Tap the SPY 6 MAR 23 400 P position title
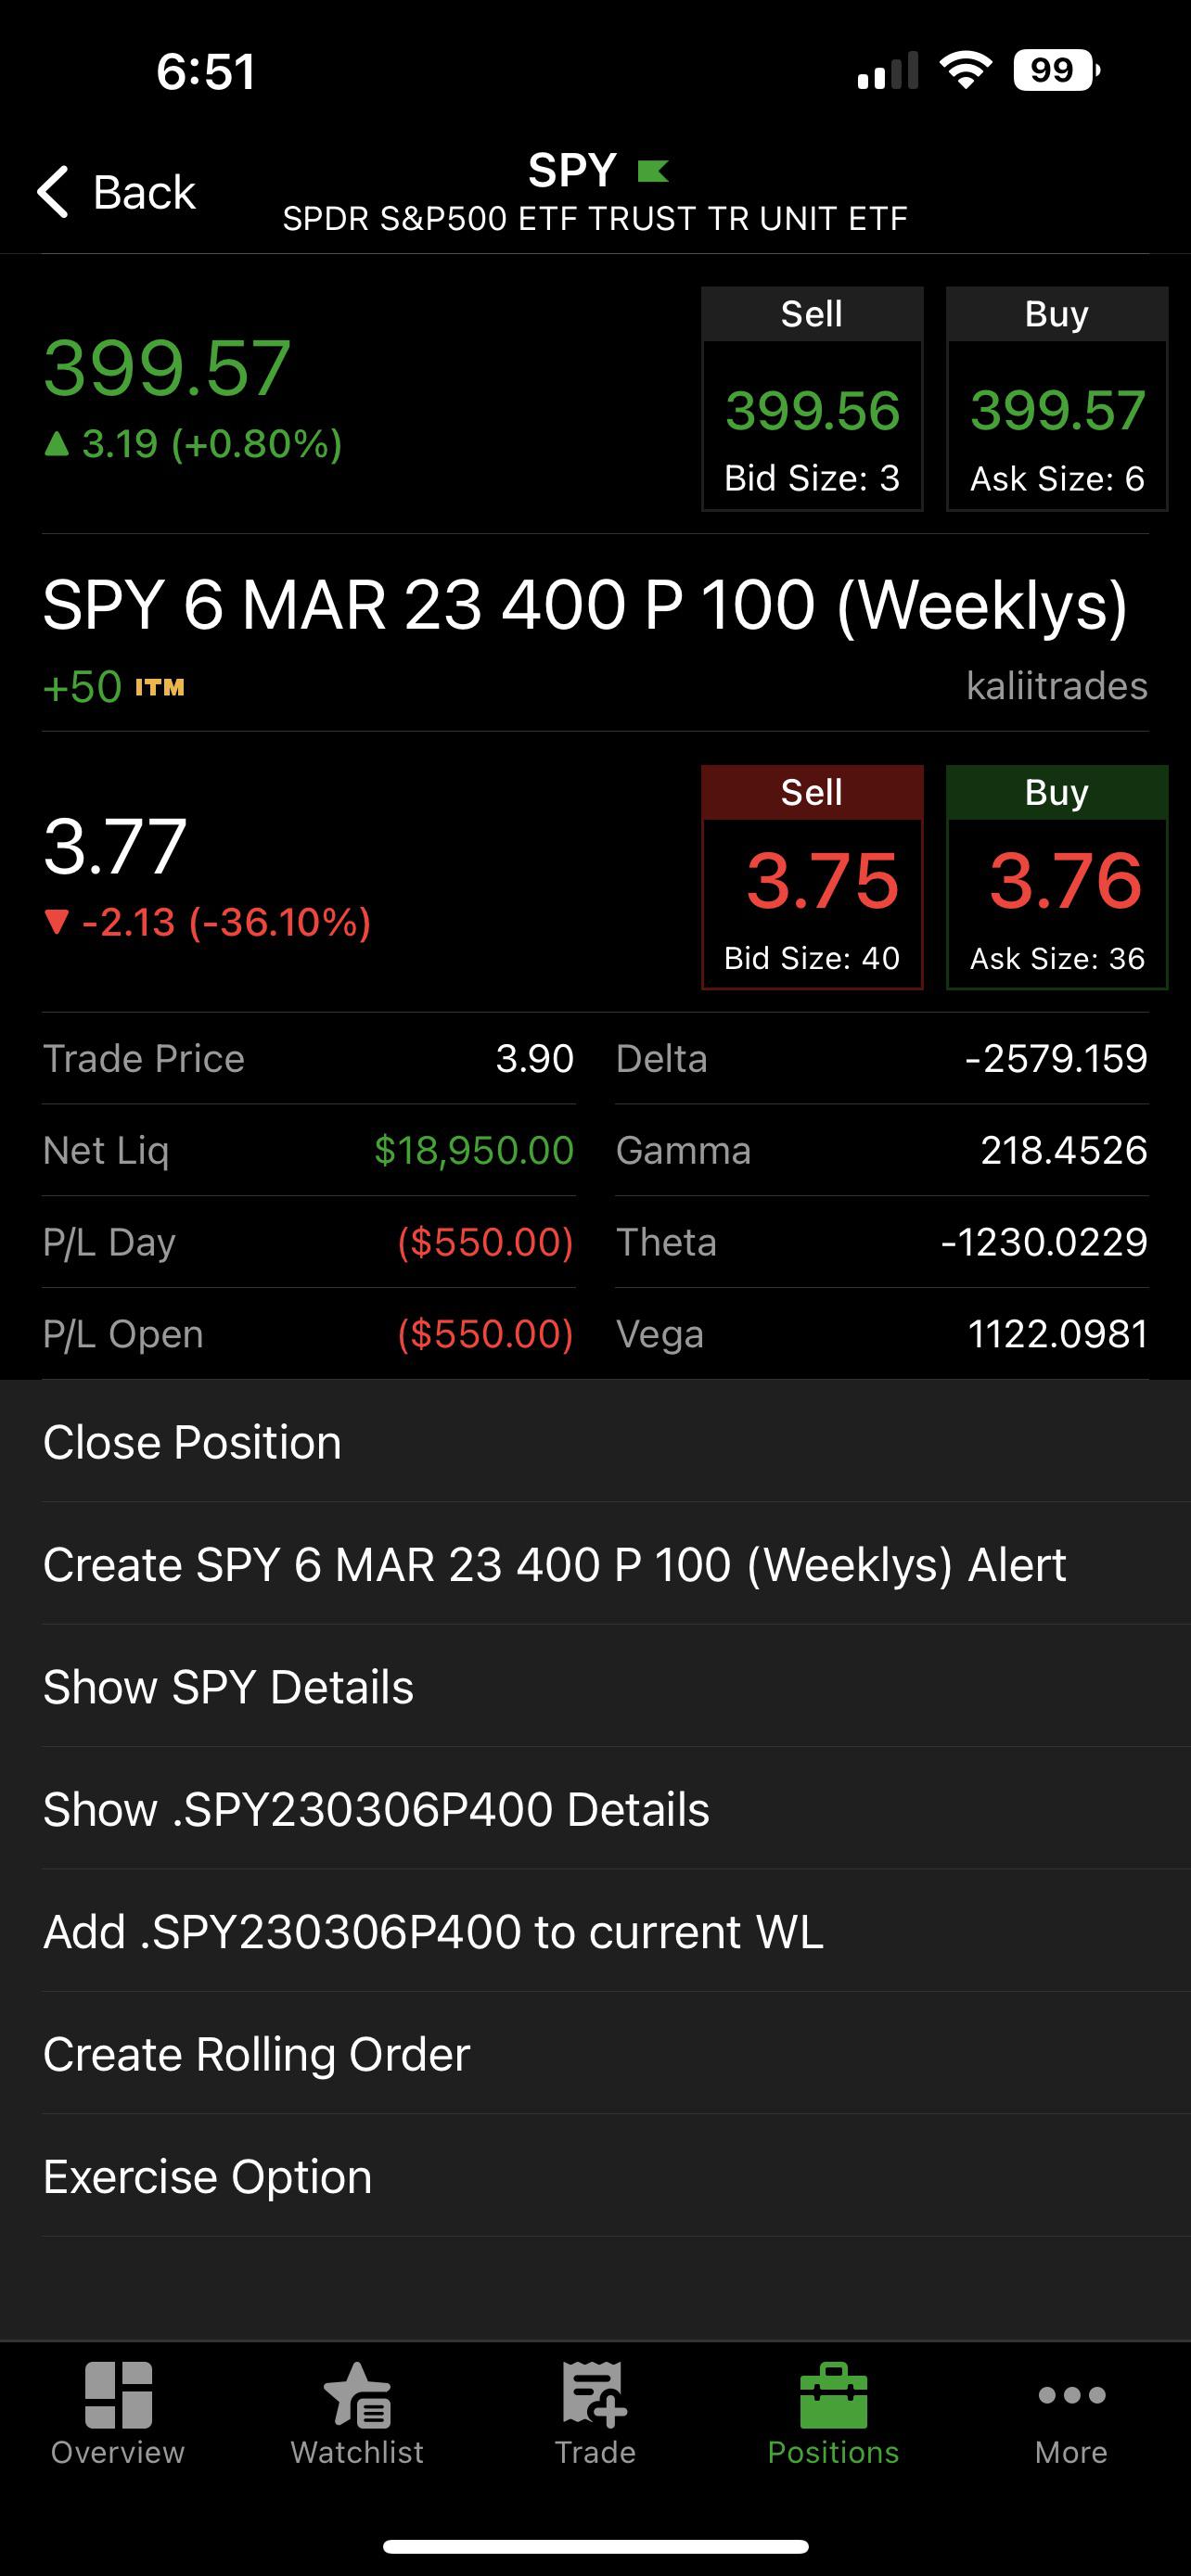 point(585,606)
